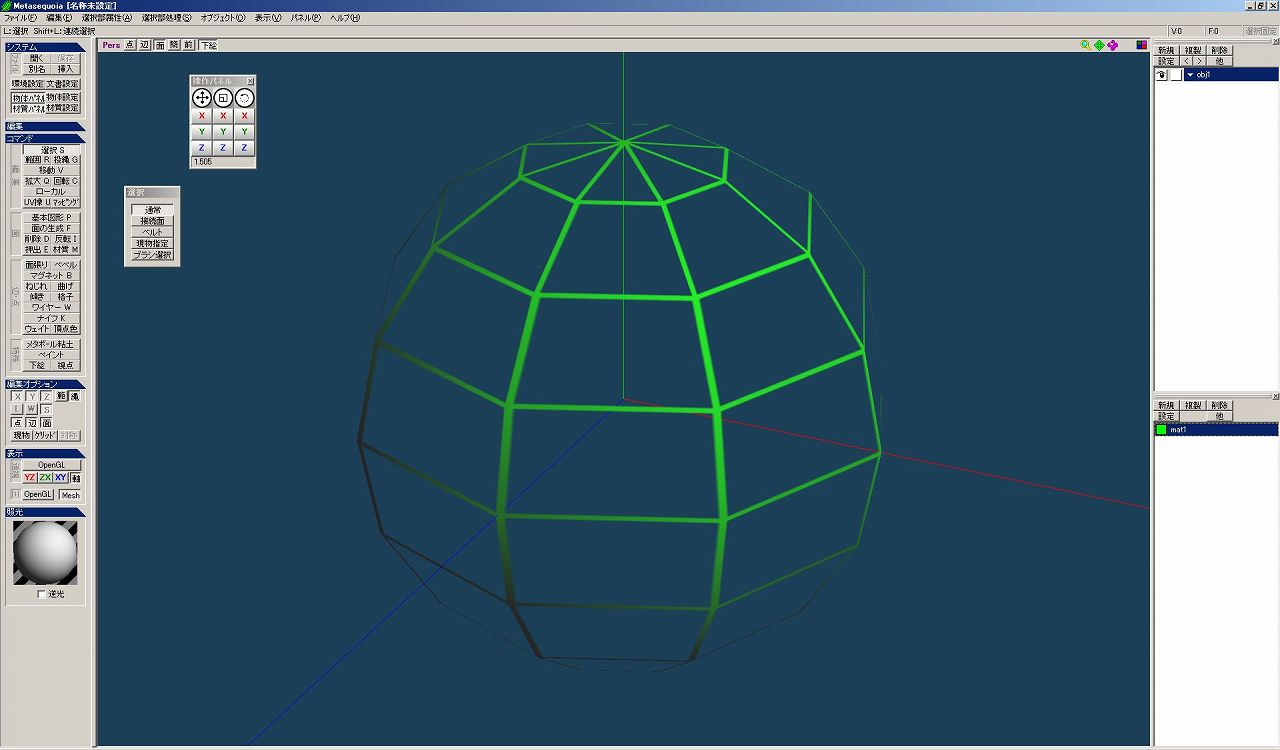Click the red X button under the move icon
1280x750 pixels.
pos(202,116)
